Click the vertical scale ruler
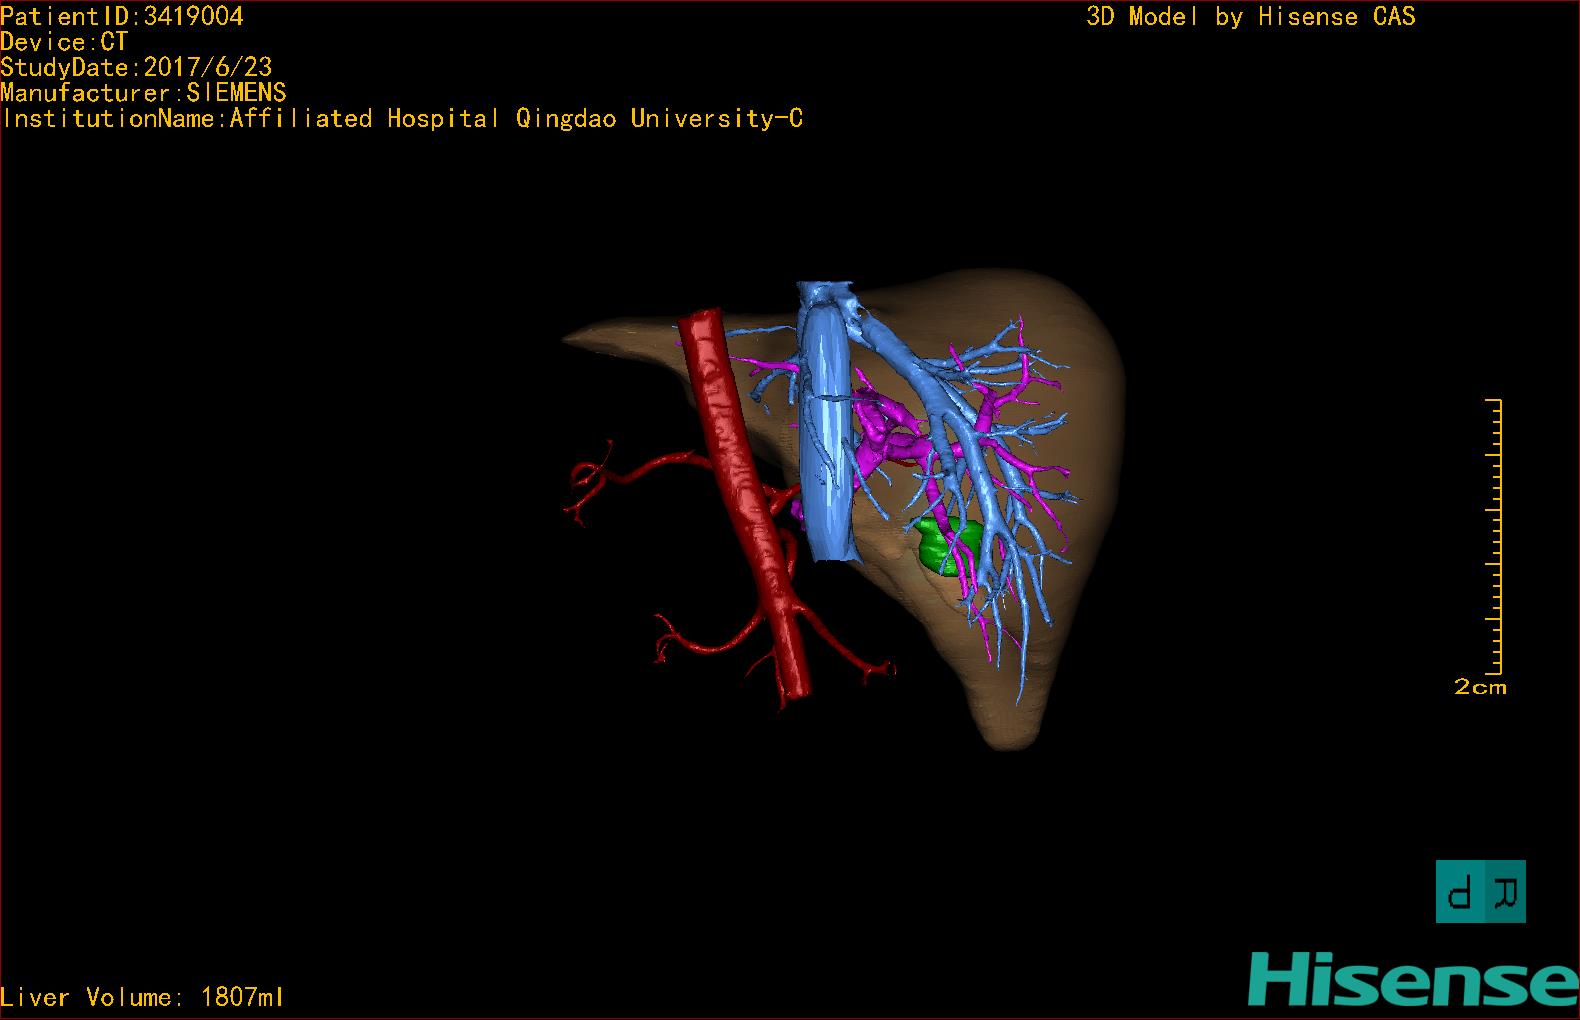The image size is (1580, 1020). coord(1494,537)
